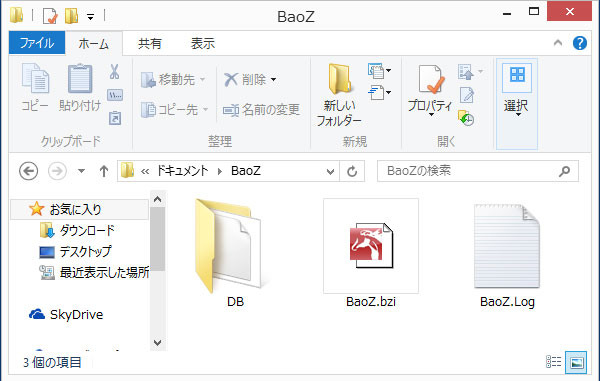Viewport: 600px width, 381px height.
Task: Click the window folder icon in title bar
Action: 16,15
